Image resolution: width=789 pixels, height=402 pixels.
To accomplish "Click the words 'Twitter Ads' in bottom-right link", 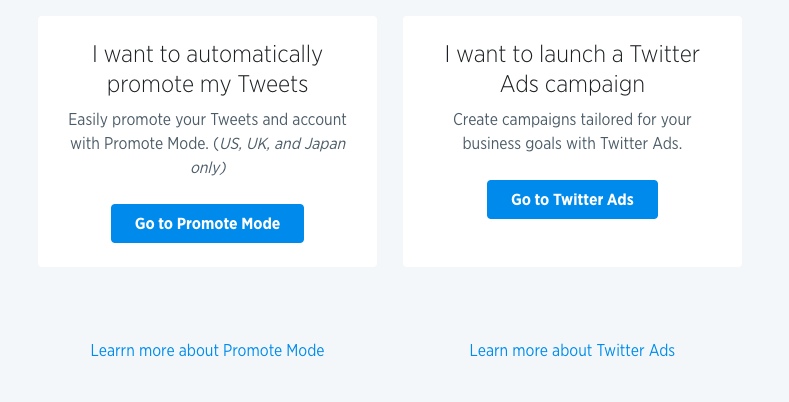I will coord(635,350).
